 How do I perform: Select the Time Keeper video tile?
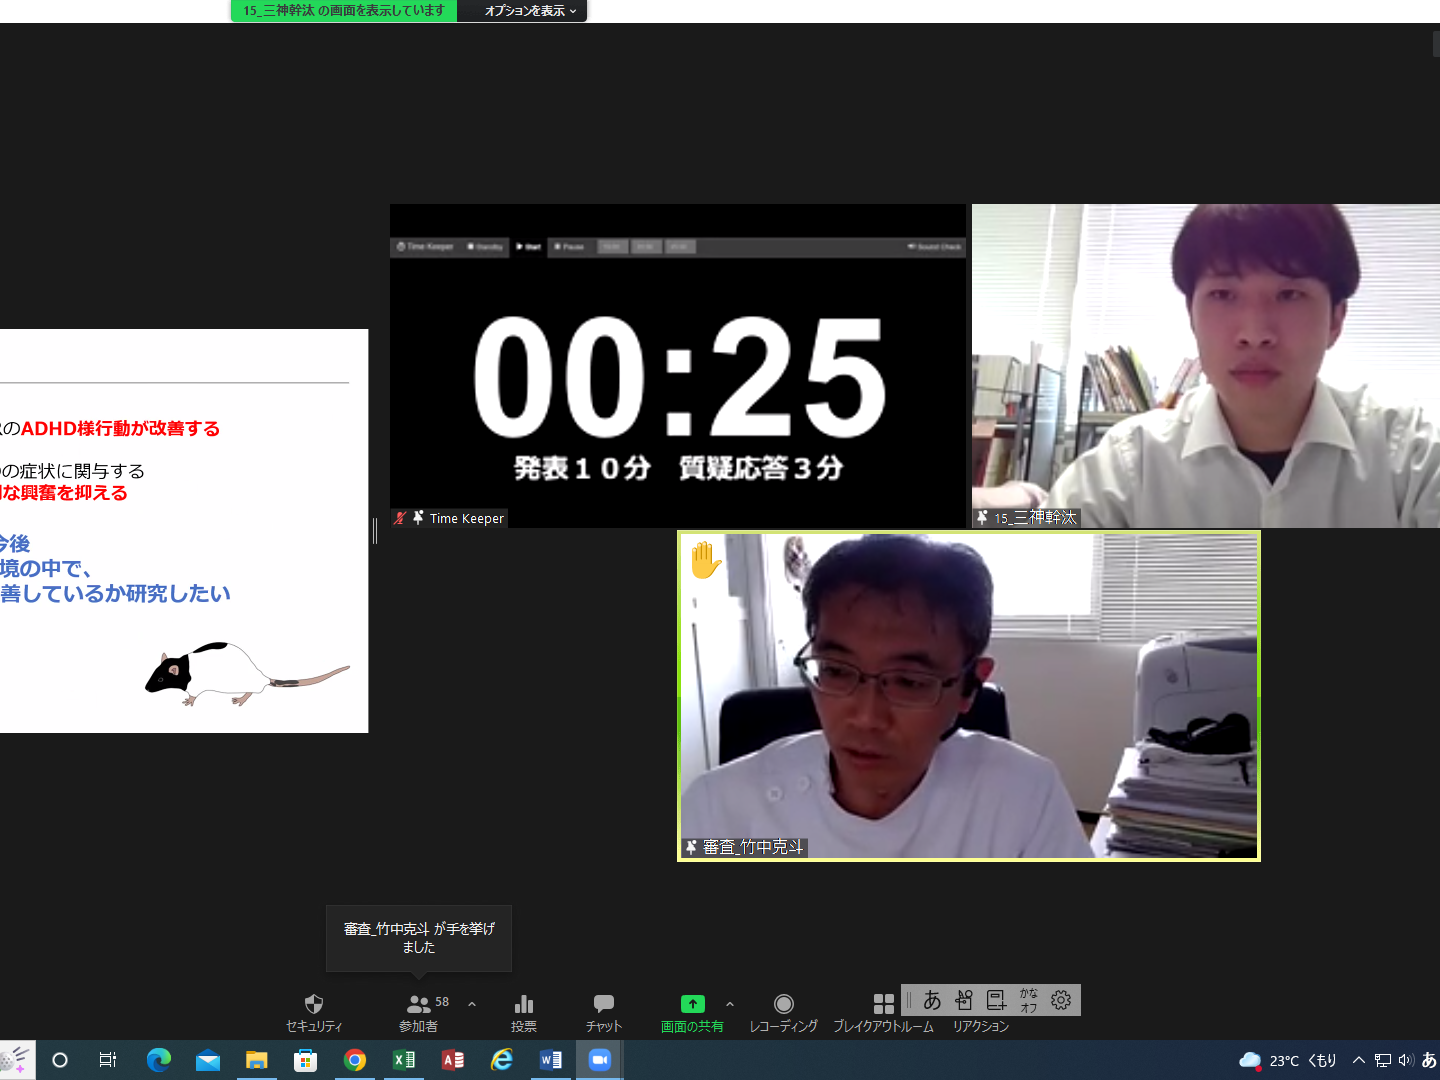pyautogui.click(x=678, y=366)
